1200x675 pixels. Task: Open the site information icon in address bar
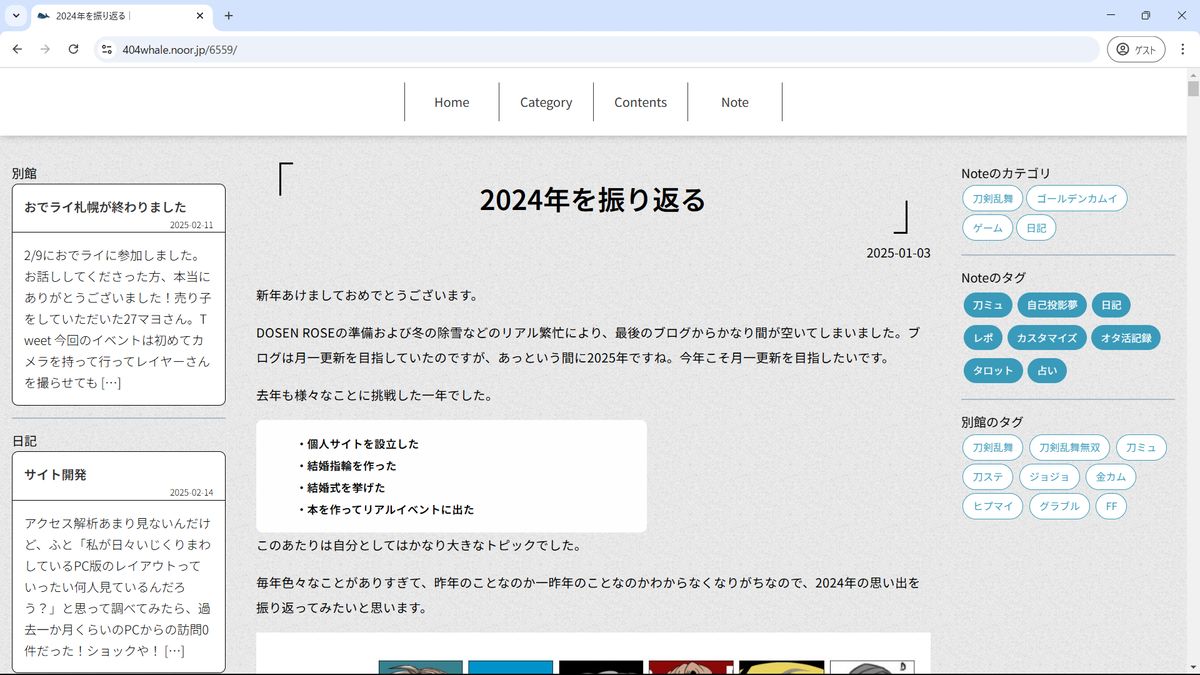pyautogui.click(x=107, y=49)
